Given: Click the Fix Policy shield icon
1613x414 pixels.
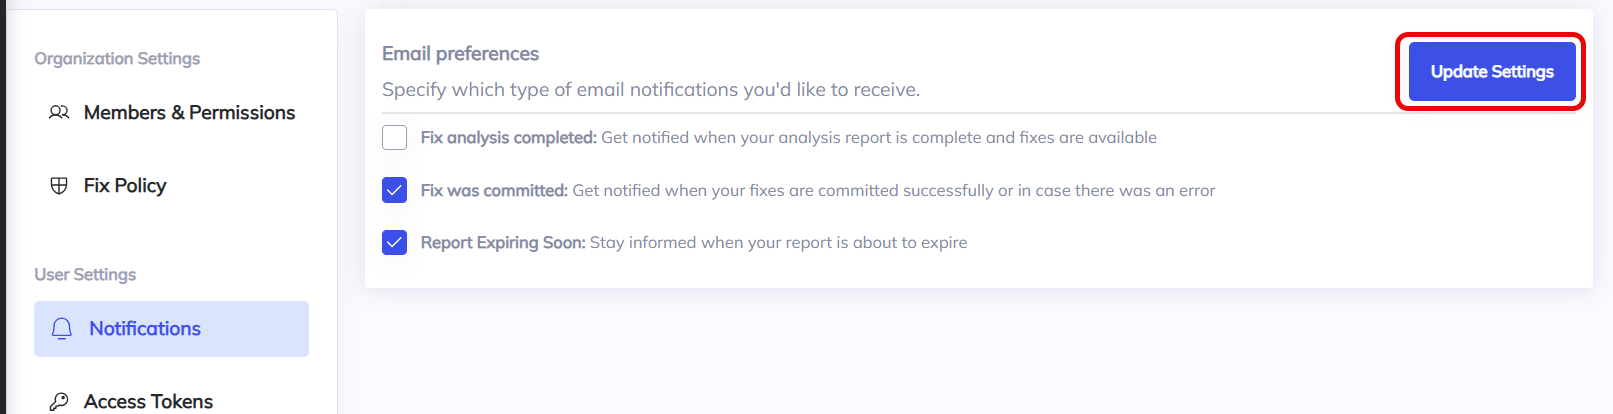Looking at the screenshot, I should coord(59,186).
